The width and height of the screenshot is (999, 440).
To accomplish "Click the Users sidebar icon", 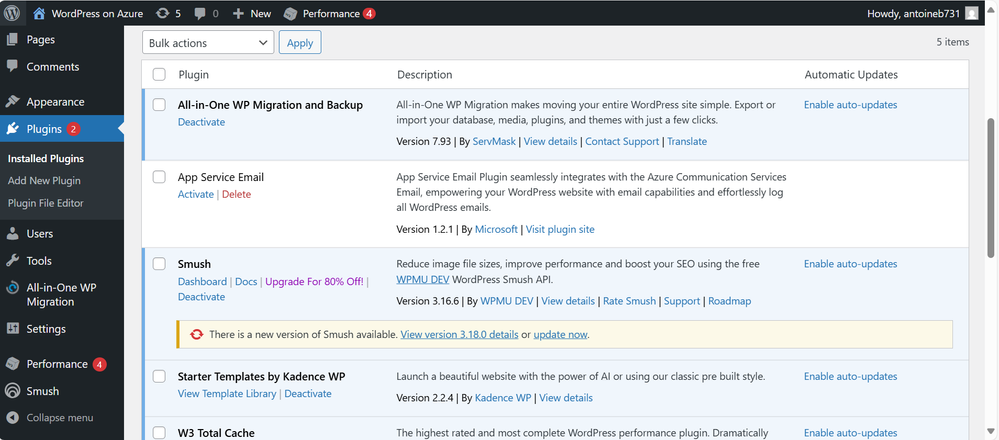I will click(x=12, y=234).
